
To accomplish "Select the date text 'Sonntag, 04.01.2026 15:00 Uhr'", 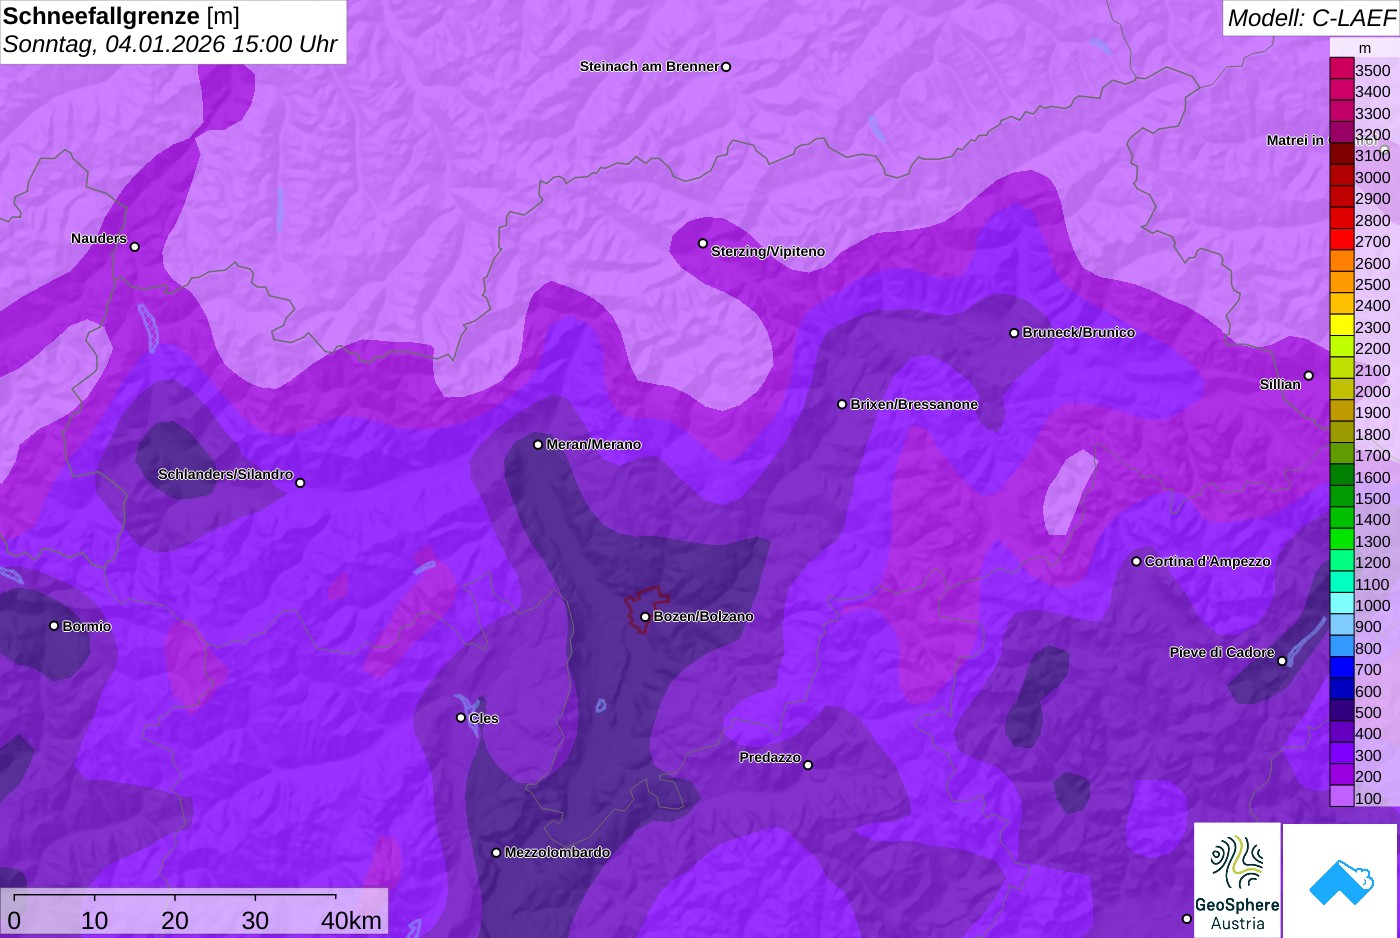I will (x=170, y=44).
